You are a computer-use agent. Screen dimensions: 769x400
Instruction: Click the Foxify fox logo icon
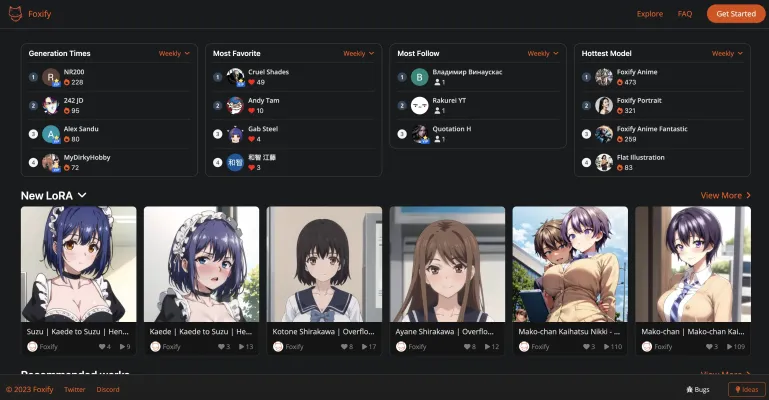[x=17, y=14]
